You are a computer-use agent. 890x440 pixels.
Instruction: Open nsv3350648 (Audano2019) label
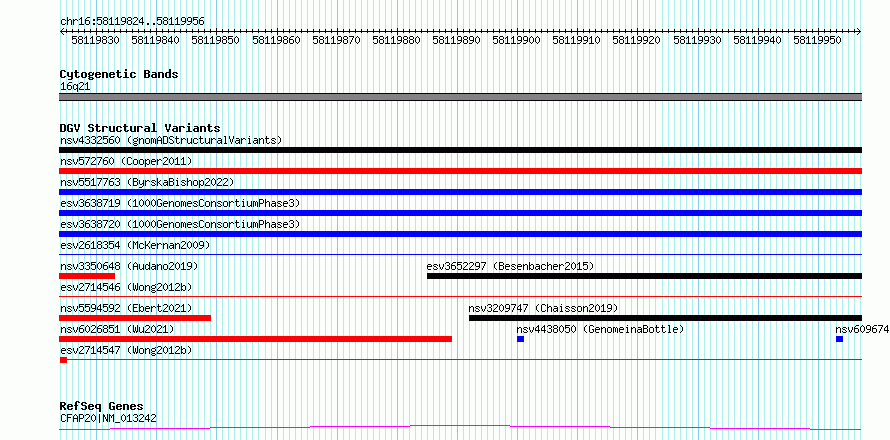[129, 266]
